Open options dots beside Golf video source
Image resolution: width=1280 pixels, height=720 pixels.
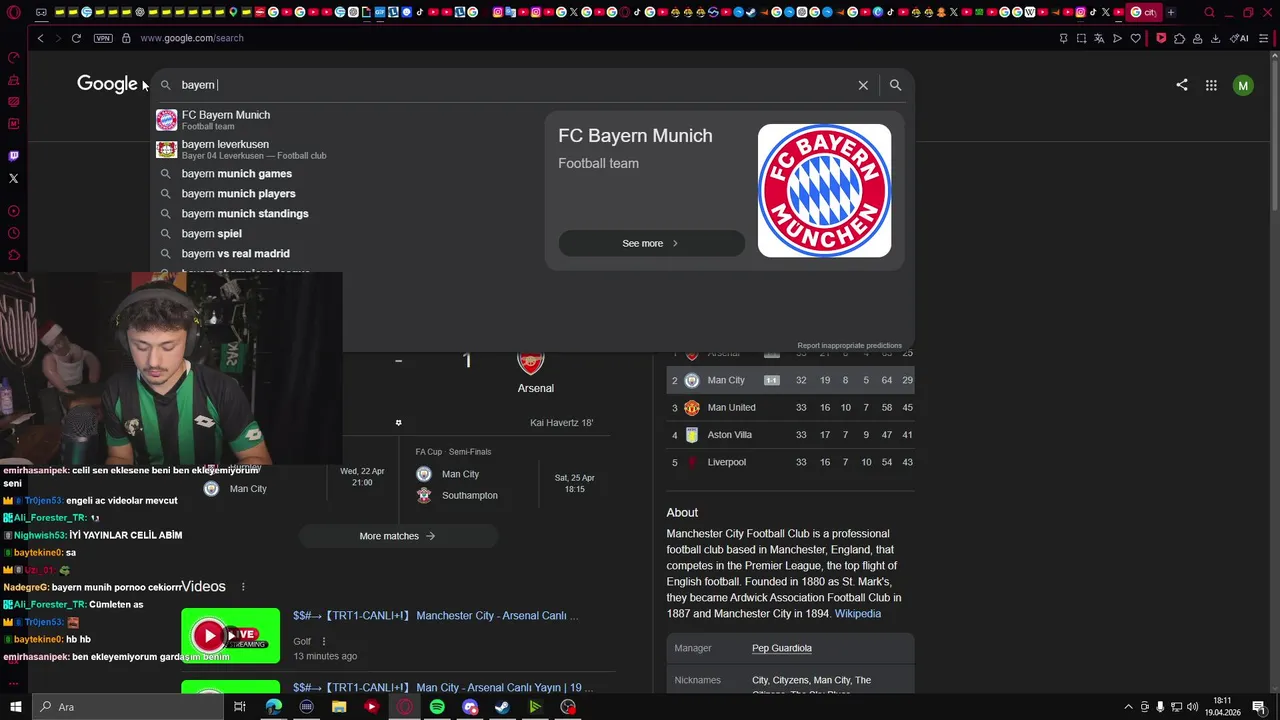pyautogui.click(x=323, y=641)
